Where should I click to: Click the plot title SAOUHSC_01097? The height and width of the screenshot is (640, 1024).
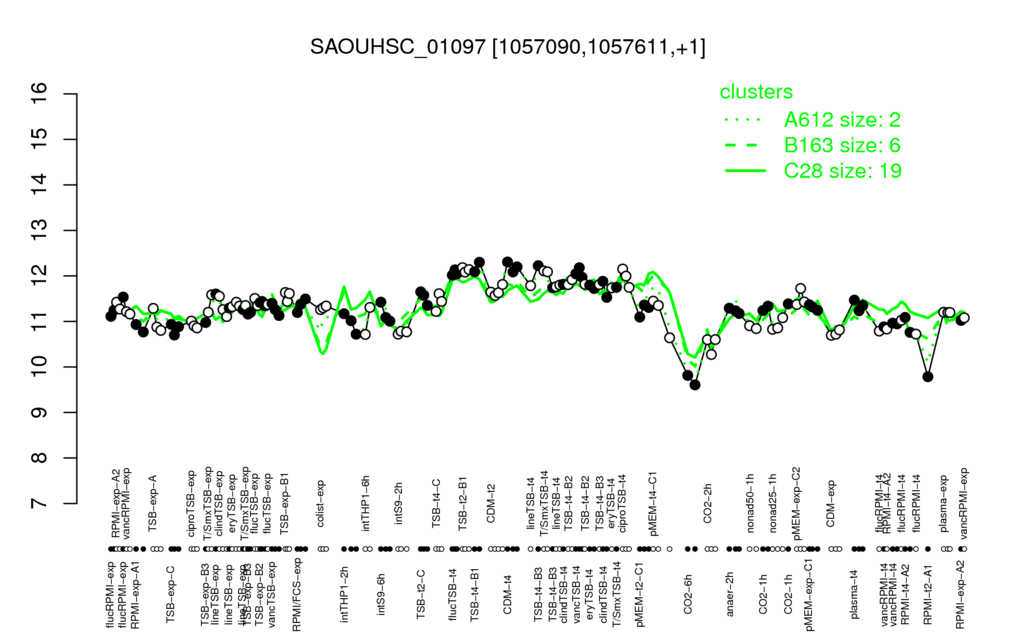point(398,47)
